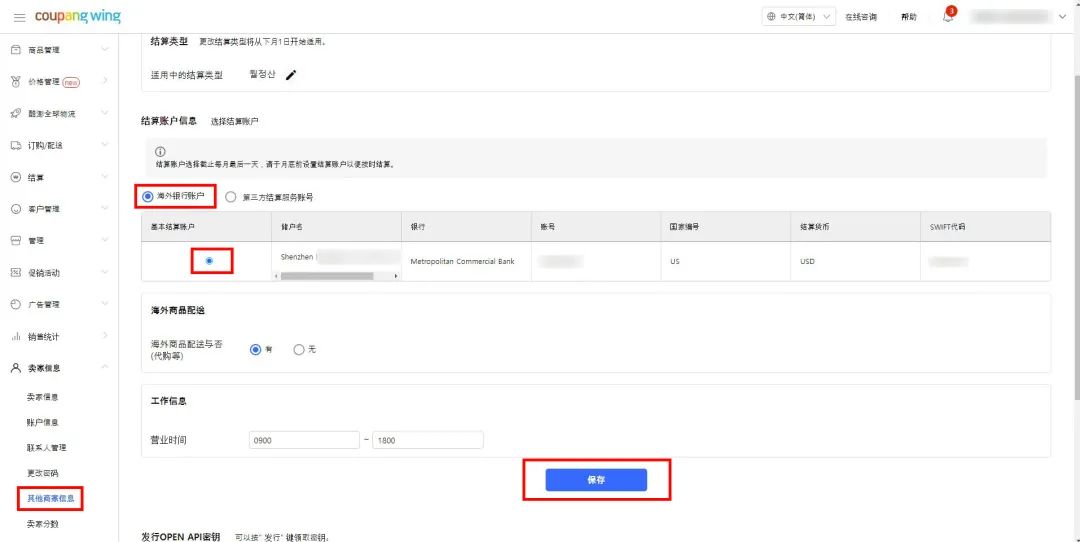Open the hamburger menu next to Coupang Wing logo

point(19,17)
